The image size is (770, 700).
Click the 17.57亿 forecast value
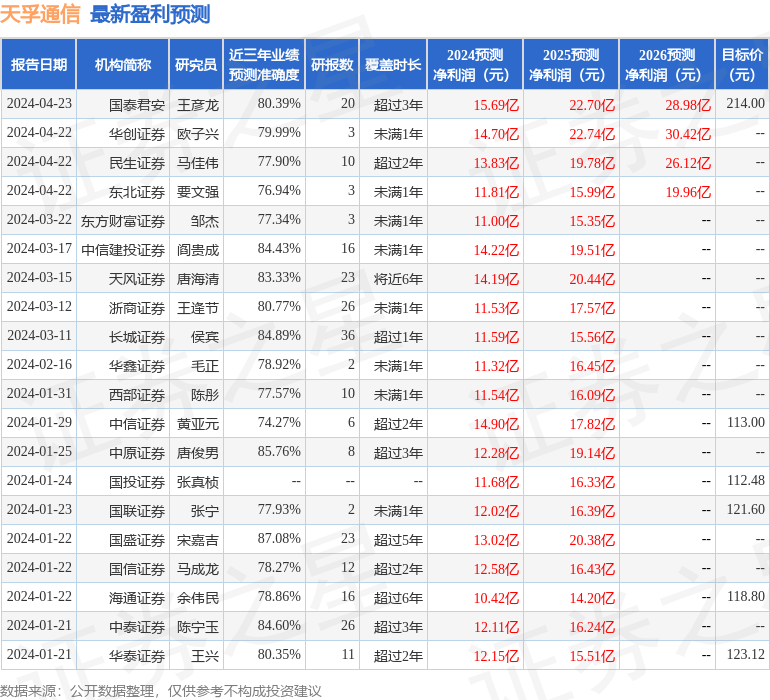[x=592, y=308]
